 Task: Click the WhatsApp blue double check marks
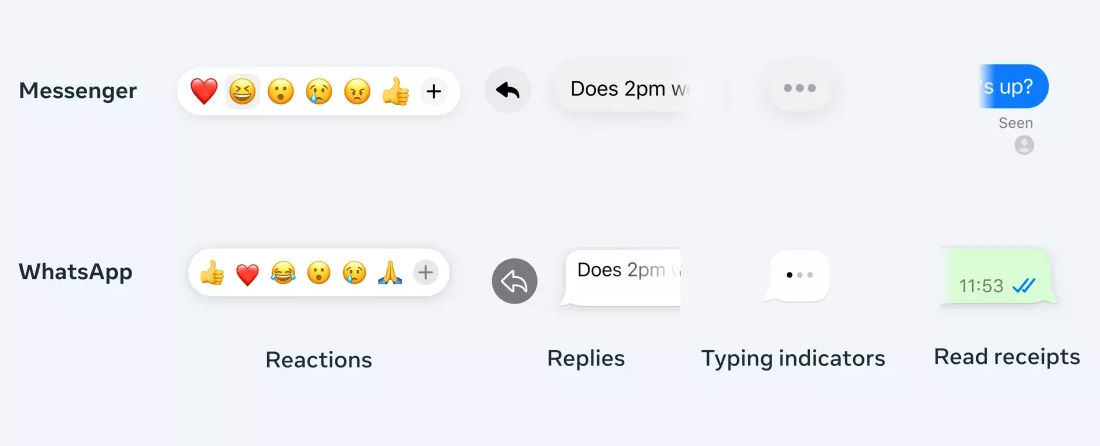[x=1023, y=286]
